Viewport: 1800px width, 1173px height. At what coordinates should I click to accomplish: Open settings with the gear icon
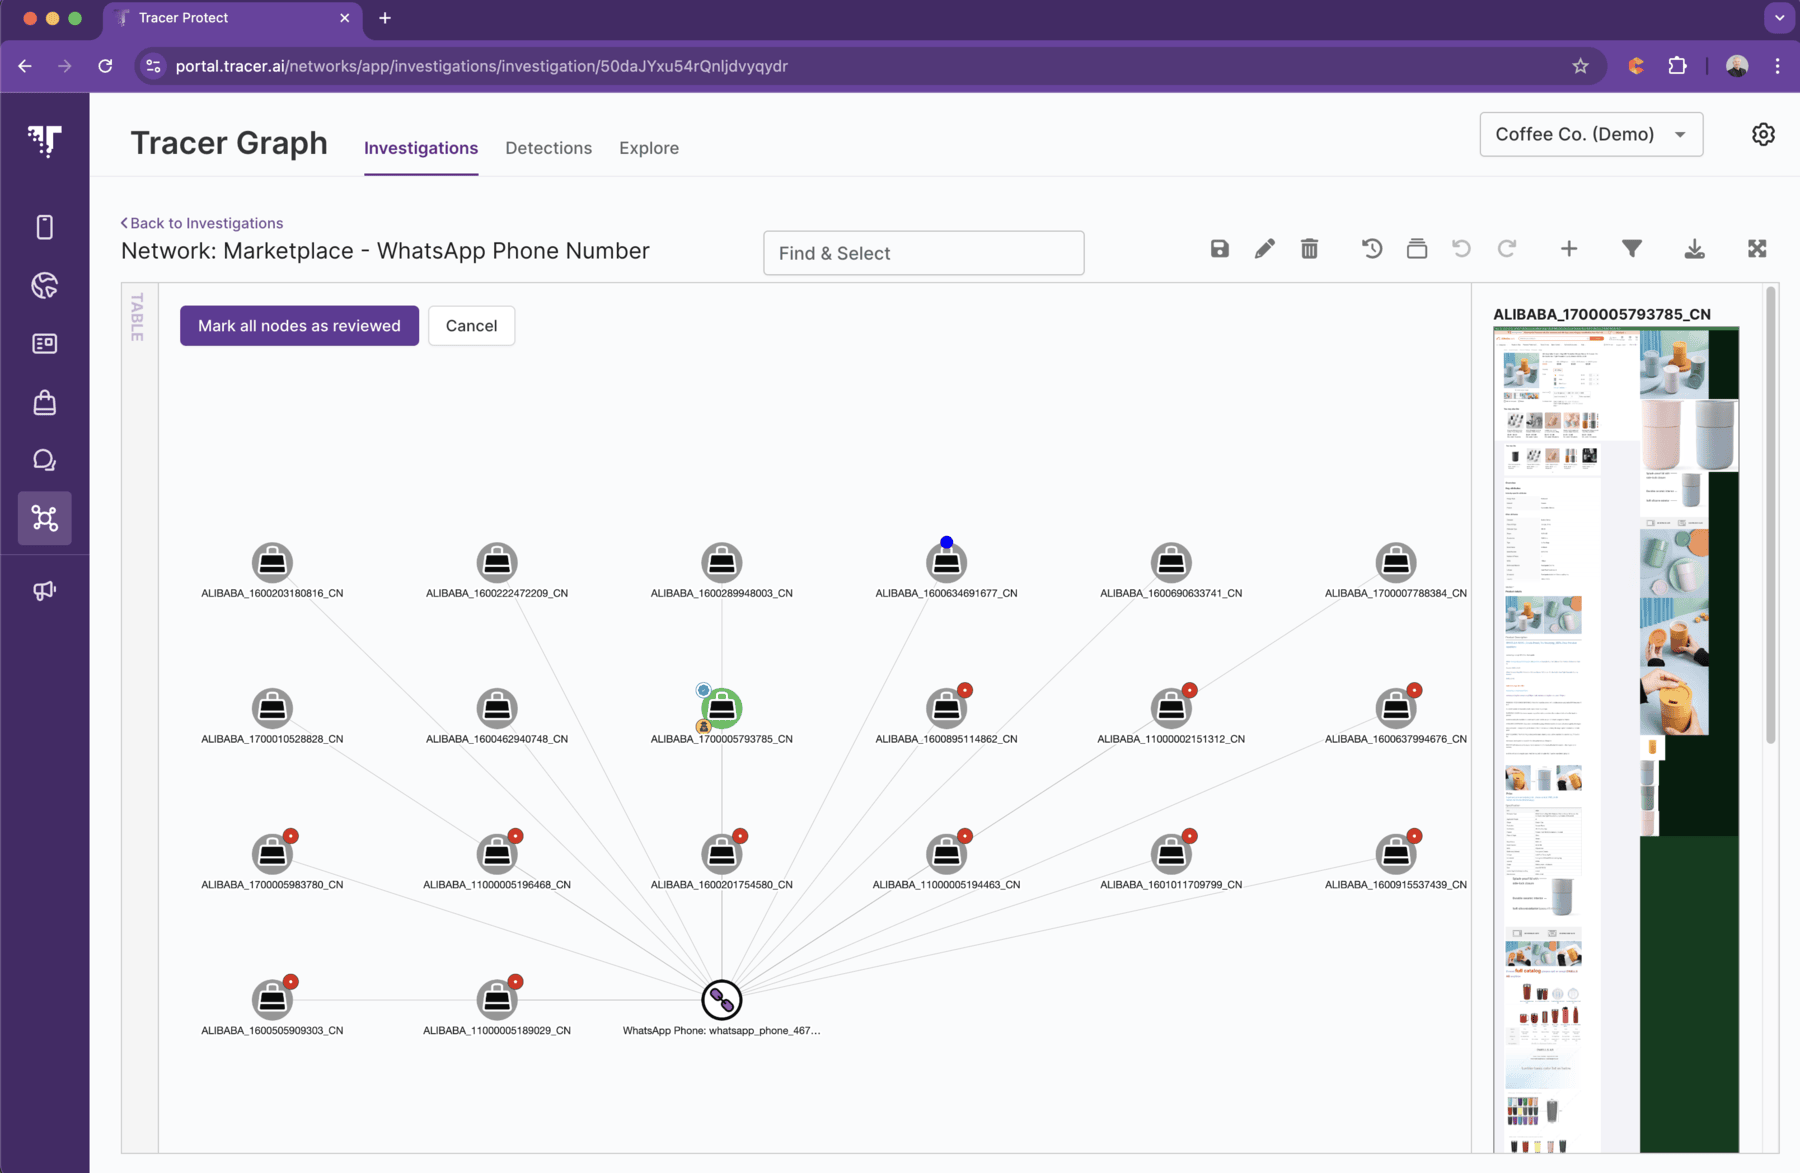click(x=1763, y=134)
